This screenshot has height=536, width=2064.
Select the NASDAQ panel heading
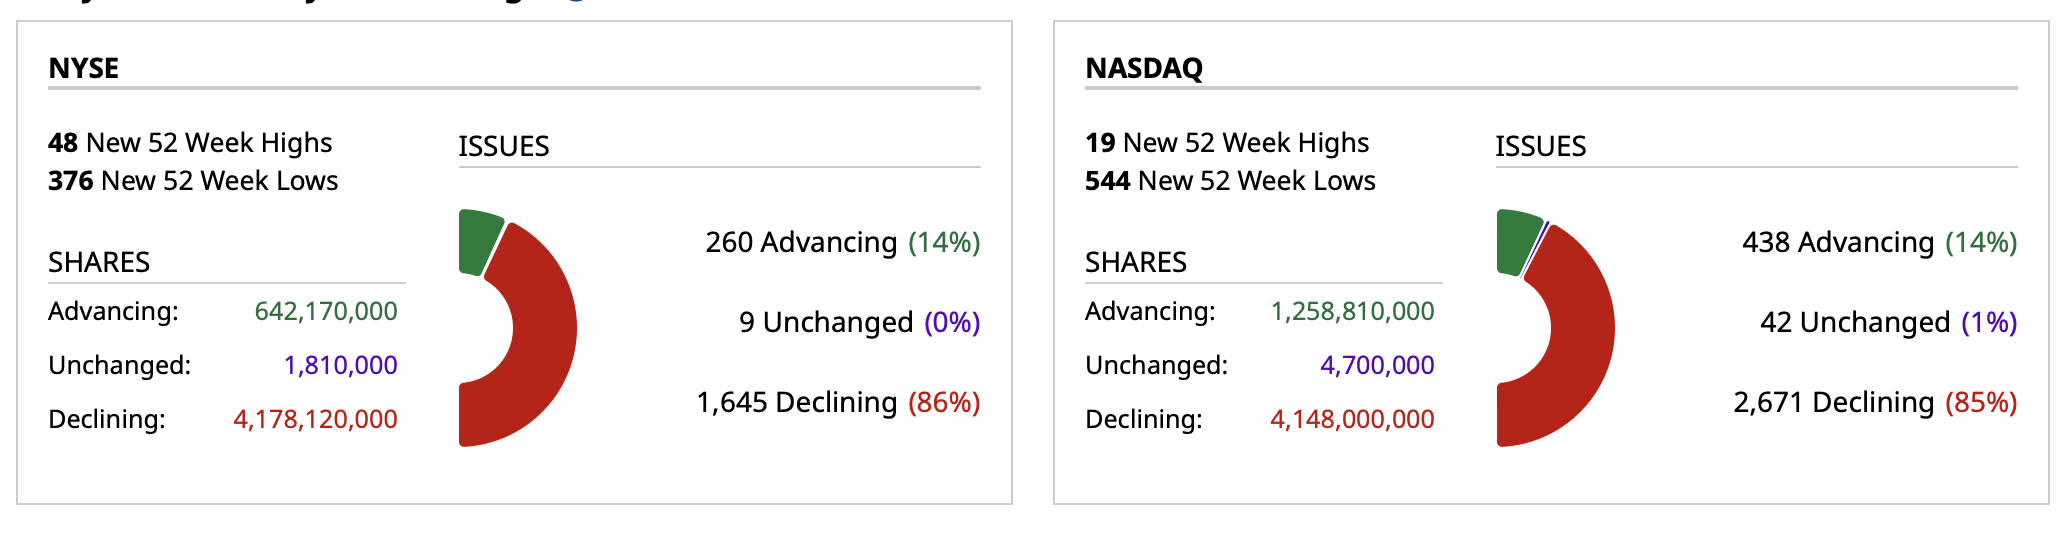point(1144,68)
